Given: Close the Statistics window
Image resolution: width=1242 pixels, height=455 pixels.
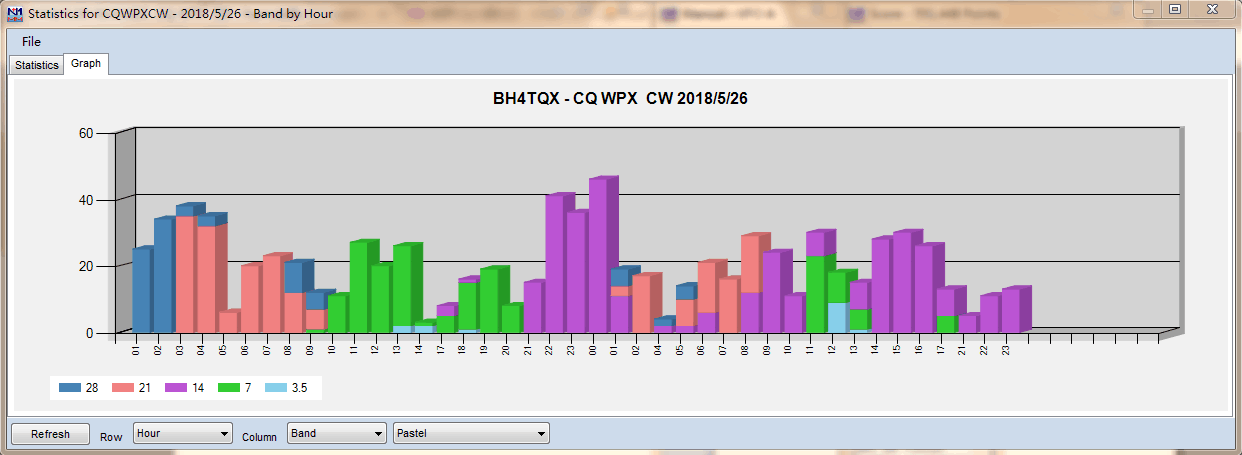Looking at the screenshot, I should tap(1211, 9).
